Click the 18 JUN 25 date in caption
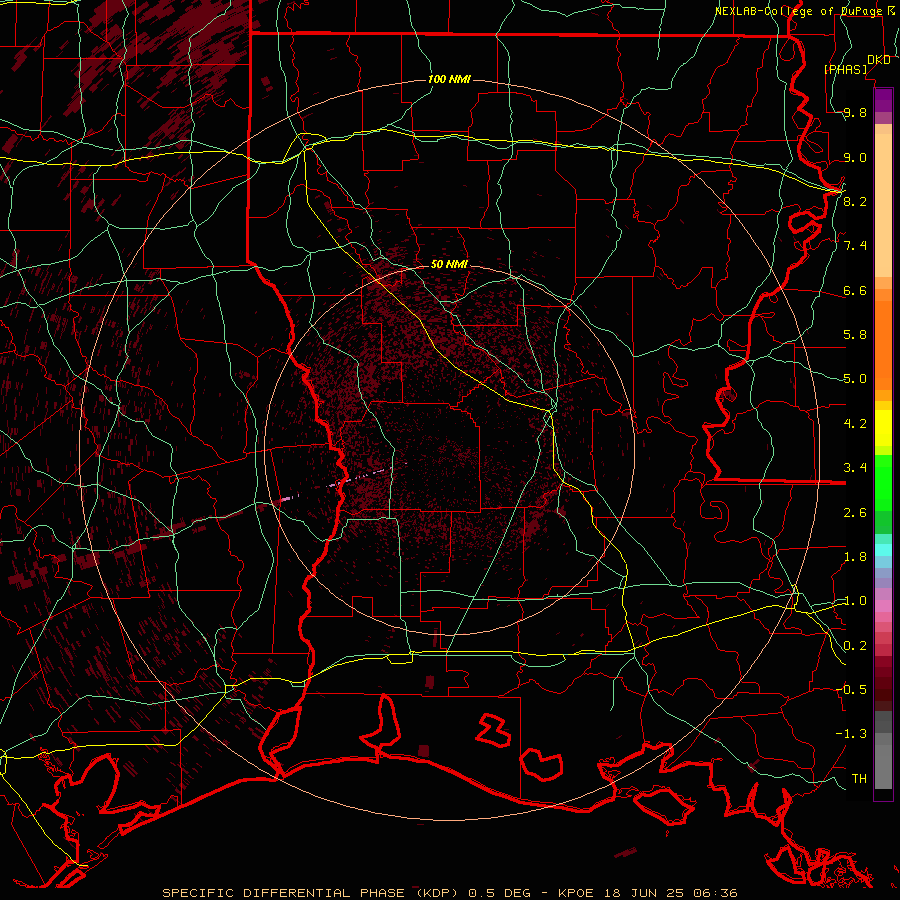The height and width of the screenshot is (900, 900). coord(646,893)
